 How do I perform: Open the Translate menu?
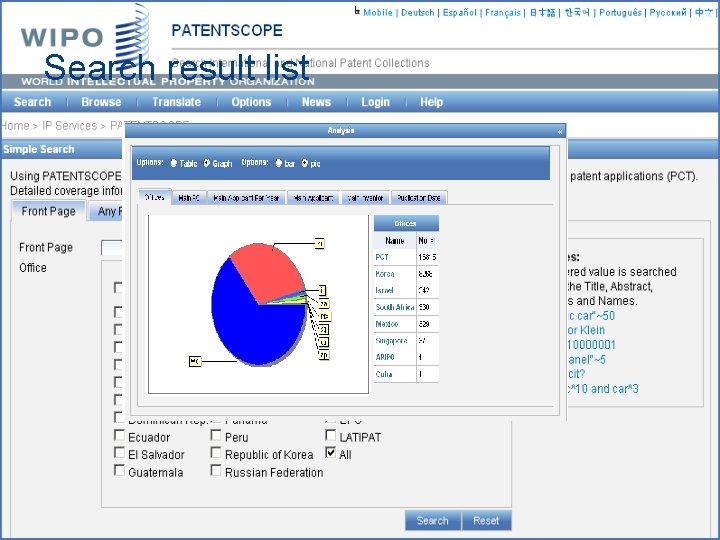pyautogui.click(x=176, y=102)
